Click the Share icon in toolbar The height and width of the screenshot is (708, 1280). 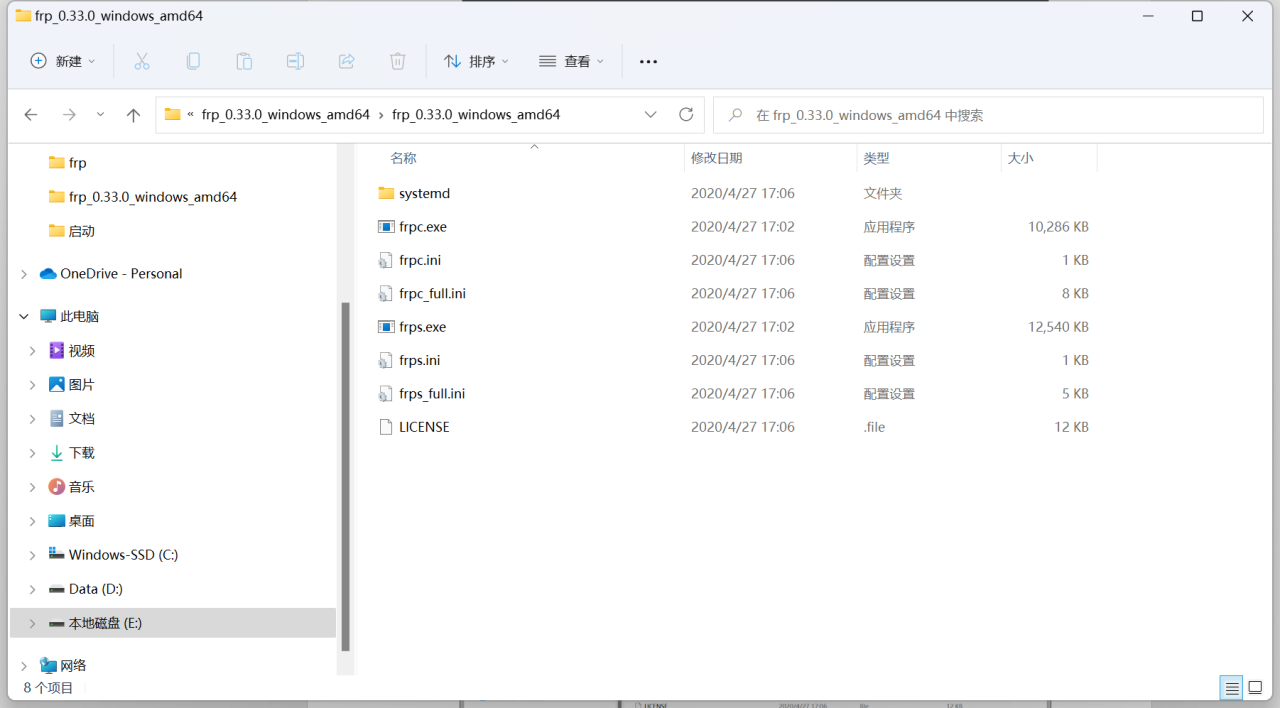pos(347,61)
